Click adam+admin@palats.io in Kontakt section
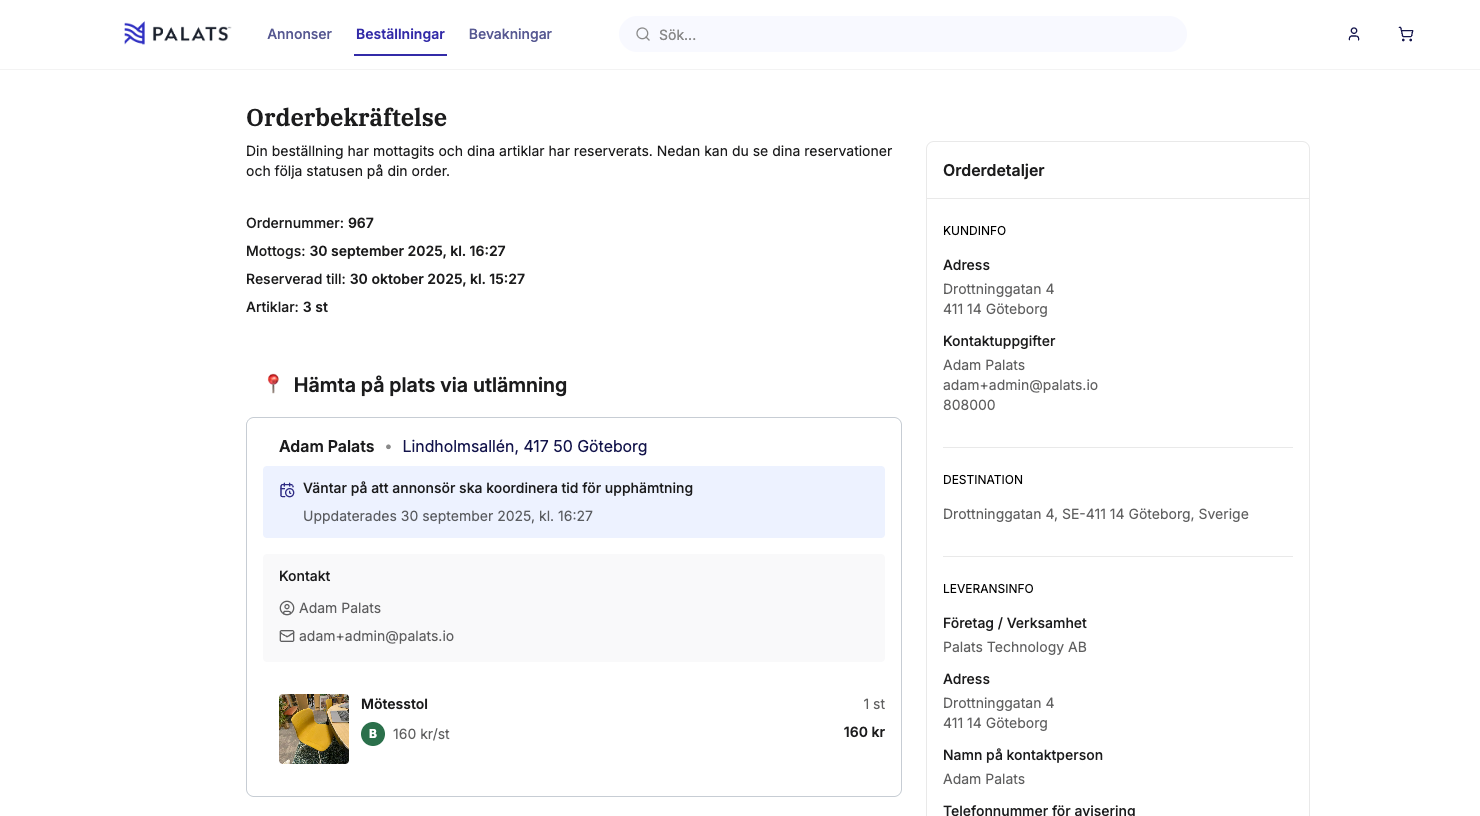The image size is (1480, 816). [376, 636]
